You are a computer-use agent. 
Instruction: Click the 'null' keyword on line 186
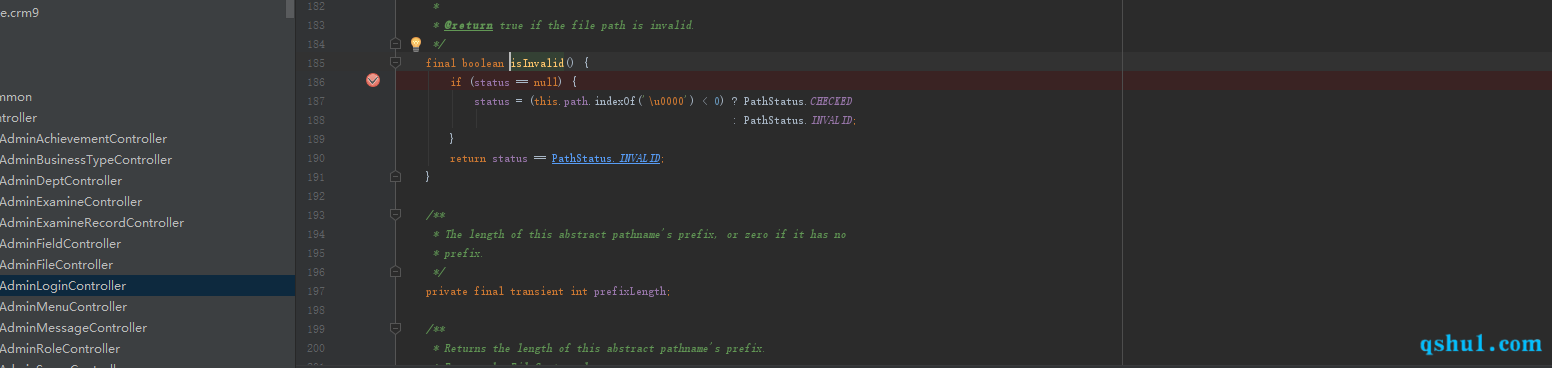pyautogui.click(x=547, y=82)
